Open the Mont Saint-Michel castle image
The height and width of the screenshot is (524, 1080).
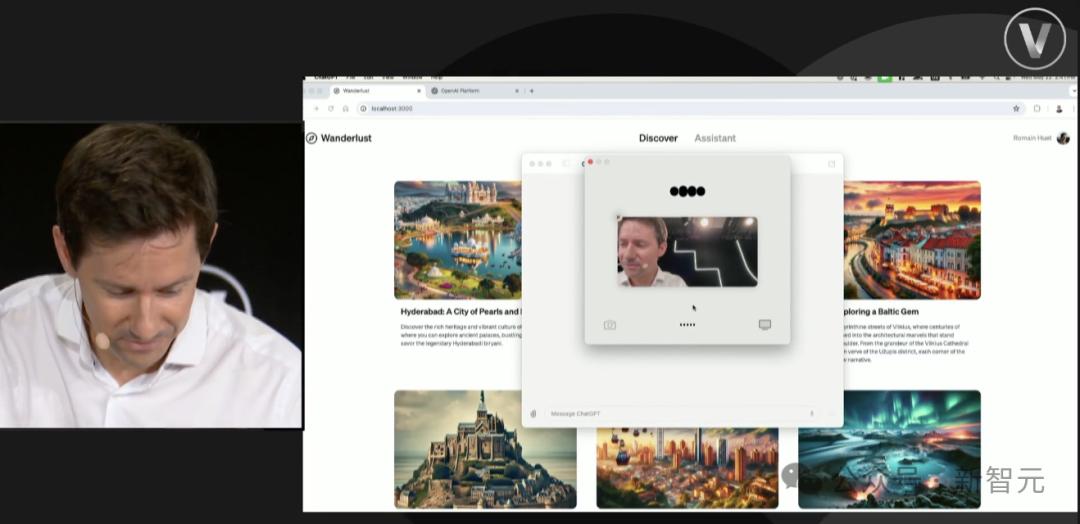485,449
